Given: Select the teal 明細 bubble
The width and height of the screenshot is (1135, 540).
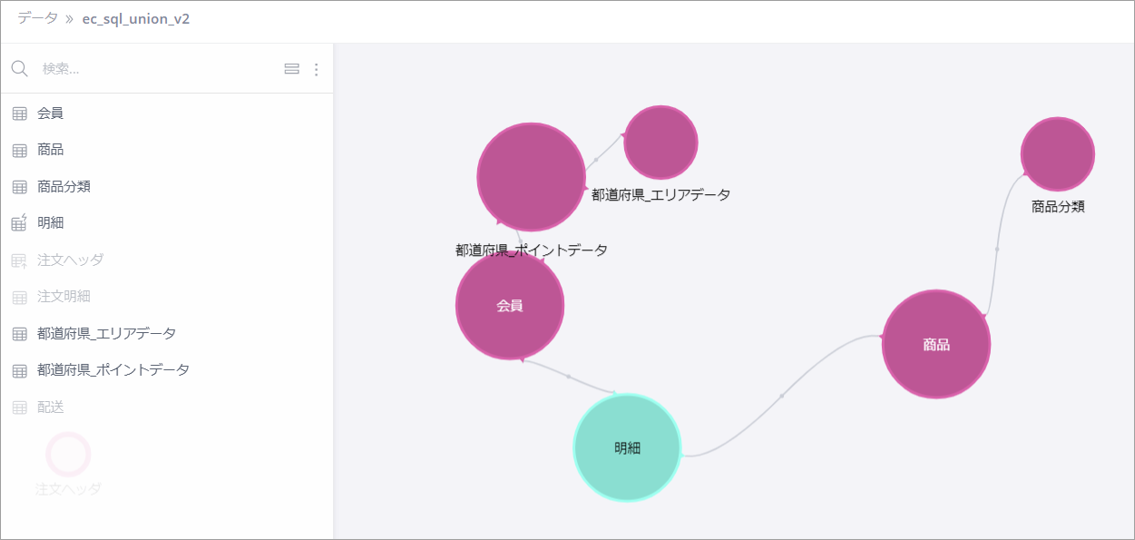Looking at the screenshot, I should click(627, 448).
